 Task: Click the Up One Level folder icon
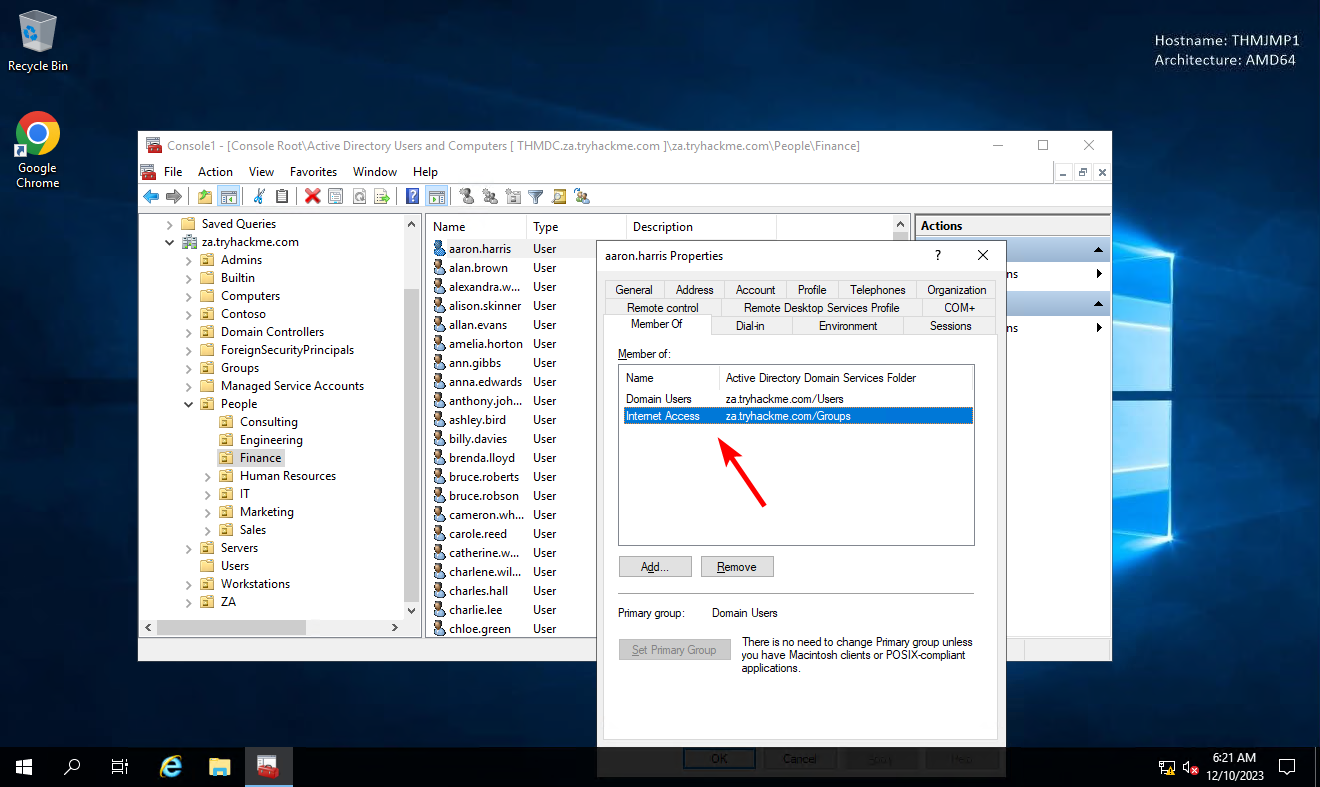[205, 197]
